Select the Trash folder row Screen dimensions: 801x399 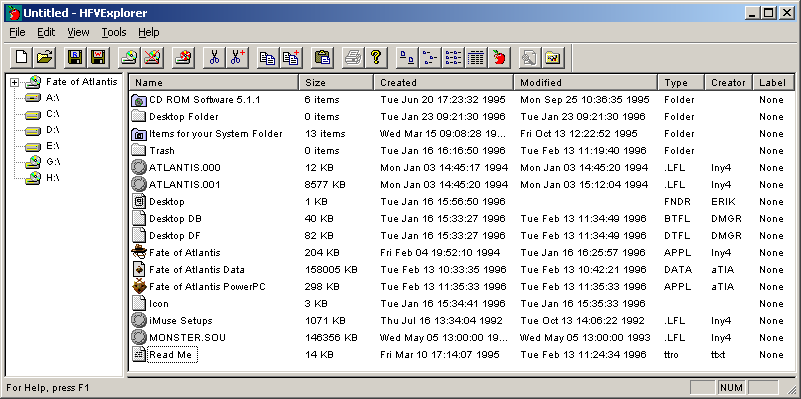[461, 151]
